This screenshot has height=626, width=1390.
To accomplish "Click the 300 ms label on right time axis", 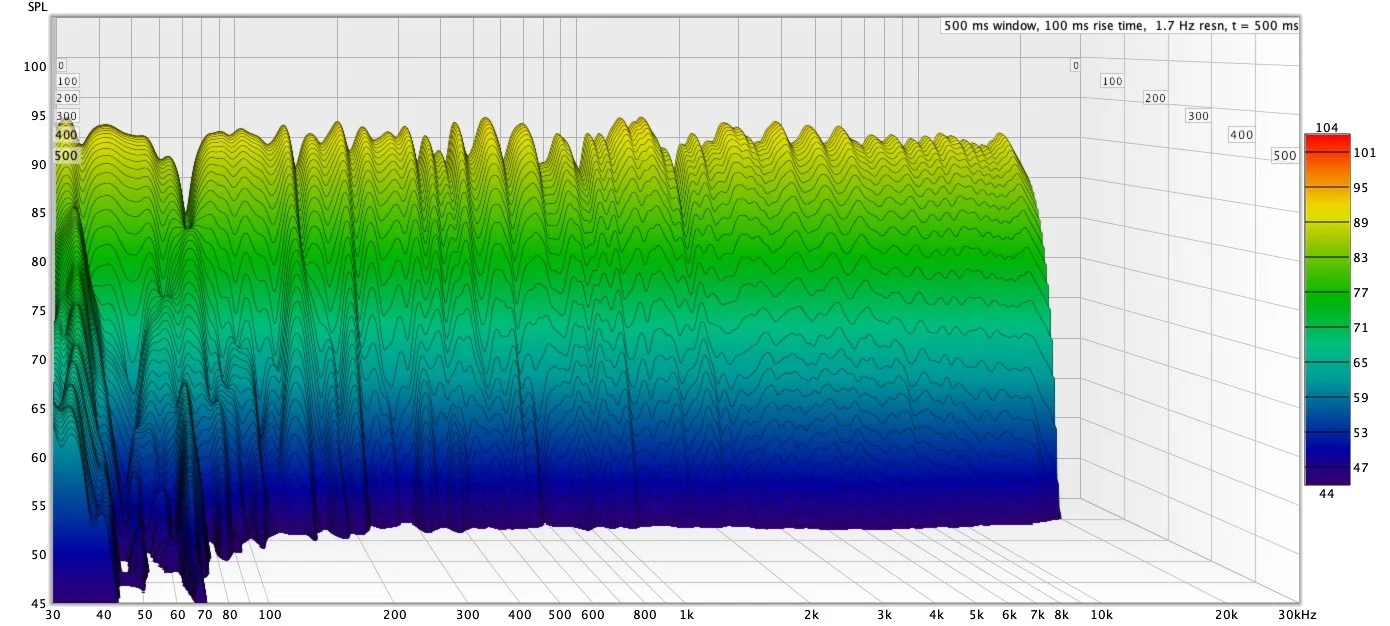I will point(1198,116).
